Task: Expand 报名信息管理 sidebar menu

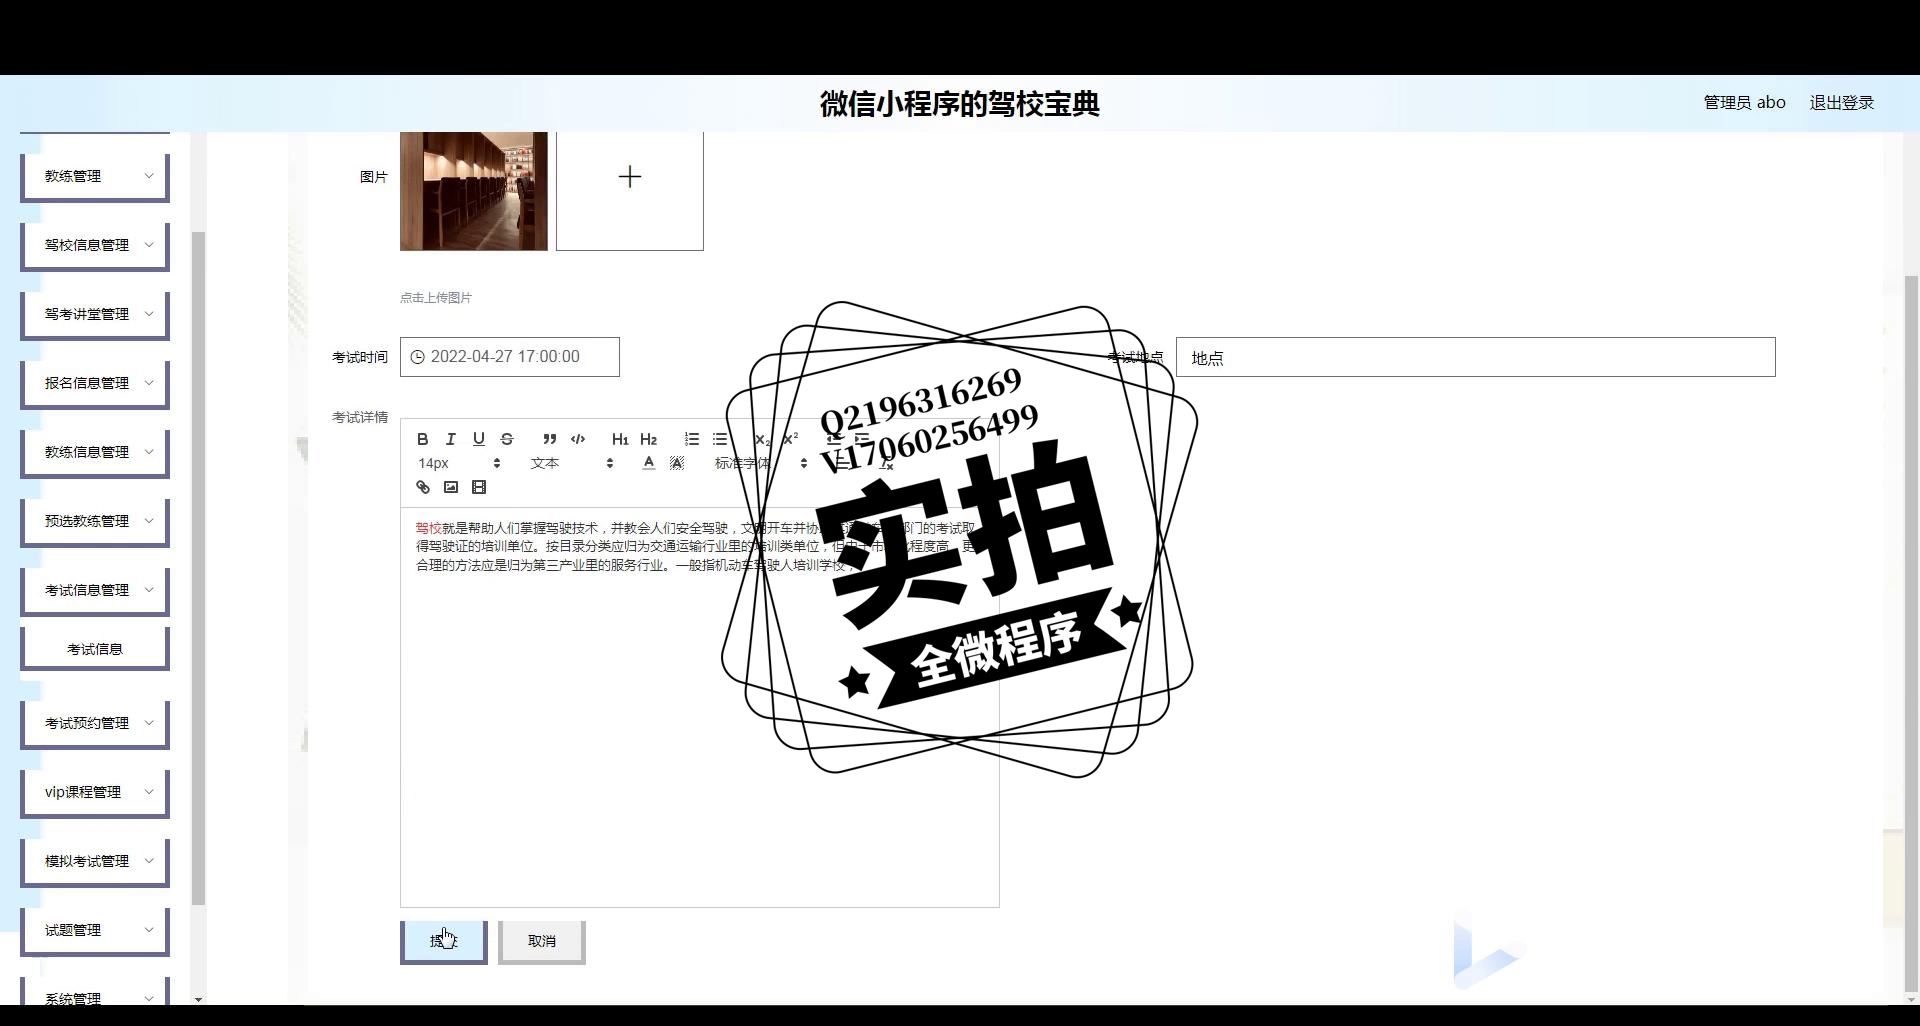Action: (95, 383)
